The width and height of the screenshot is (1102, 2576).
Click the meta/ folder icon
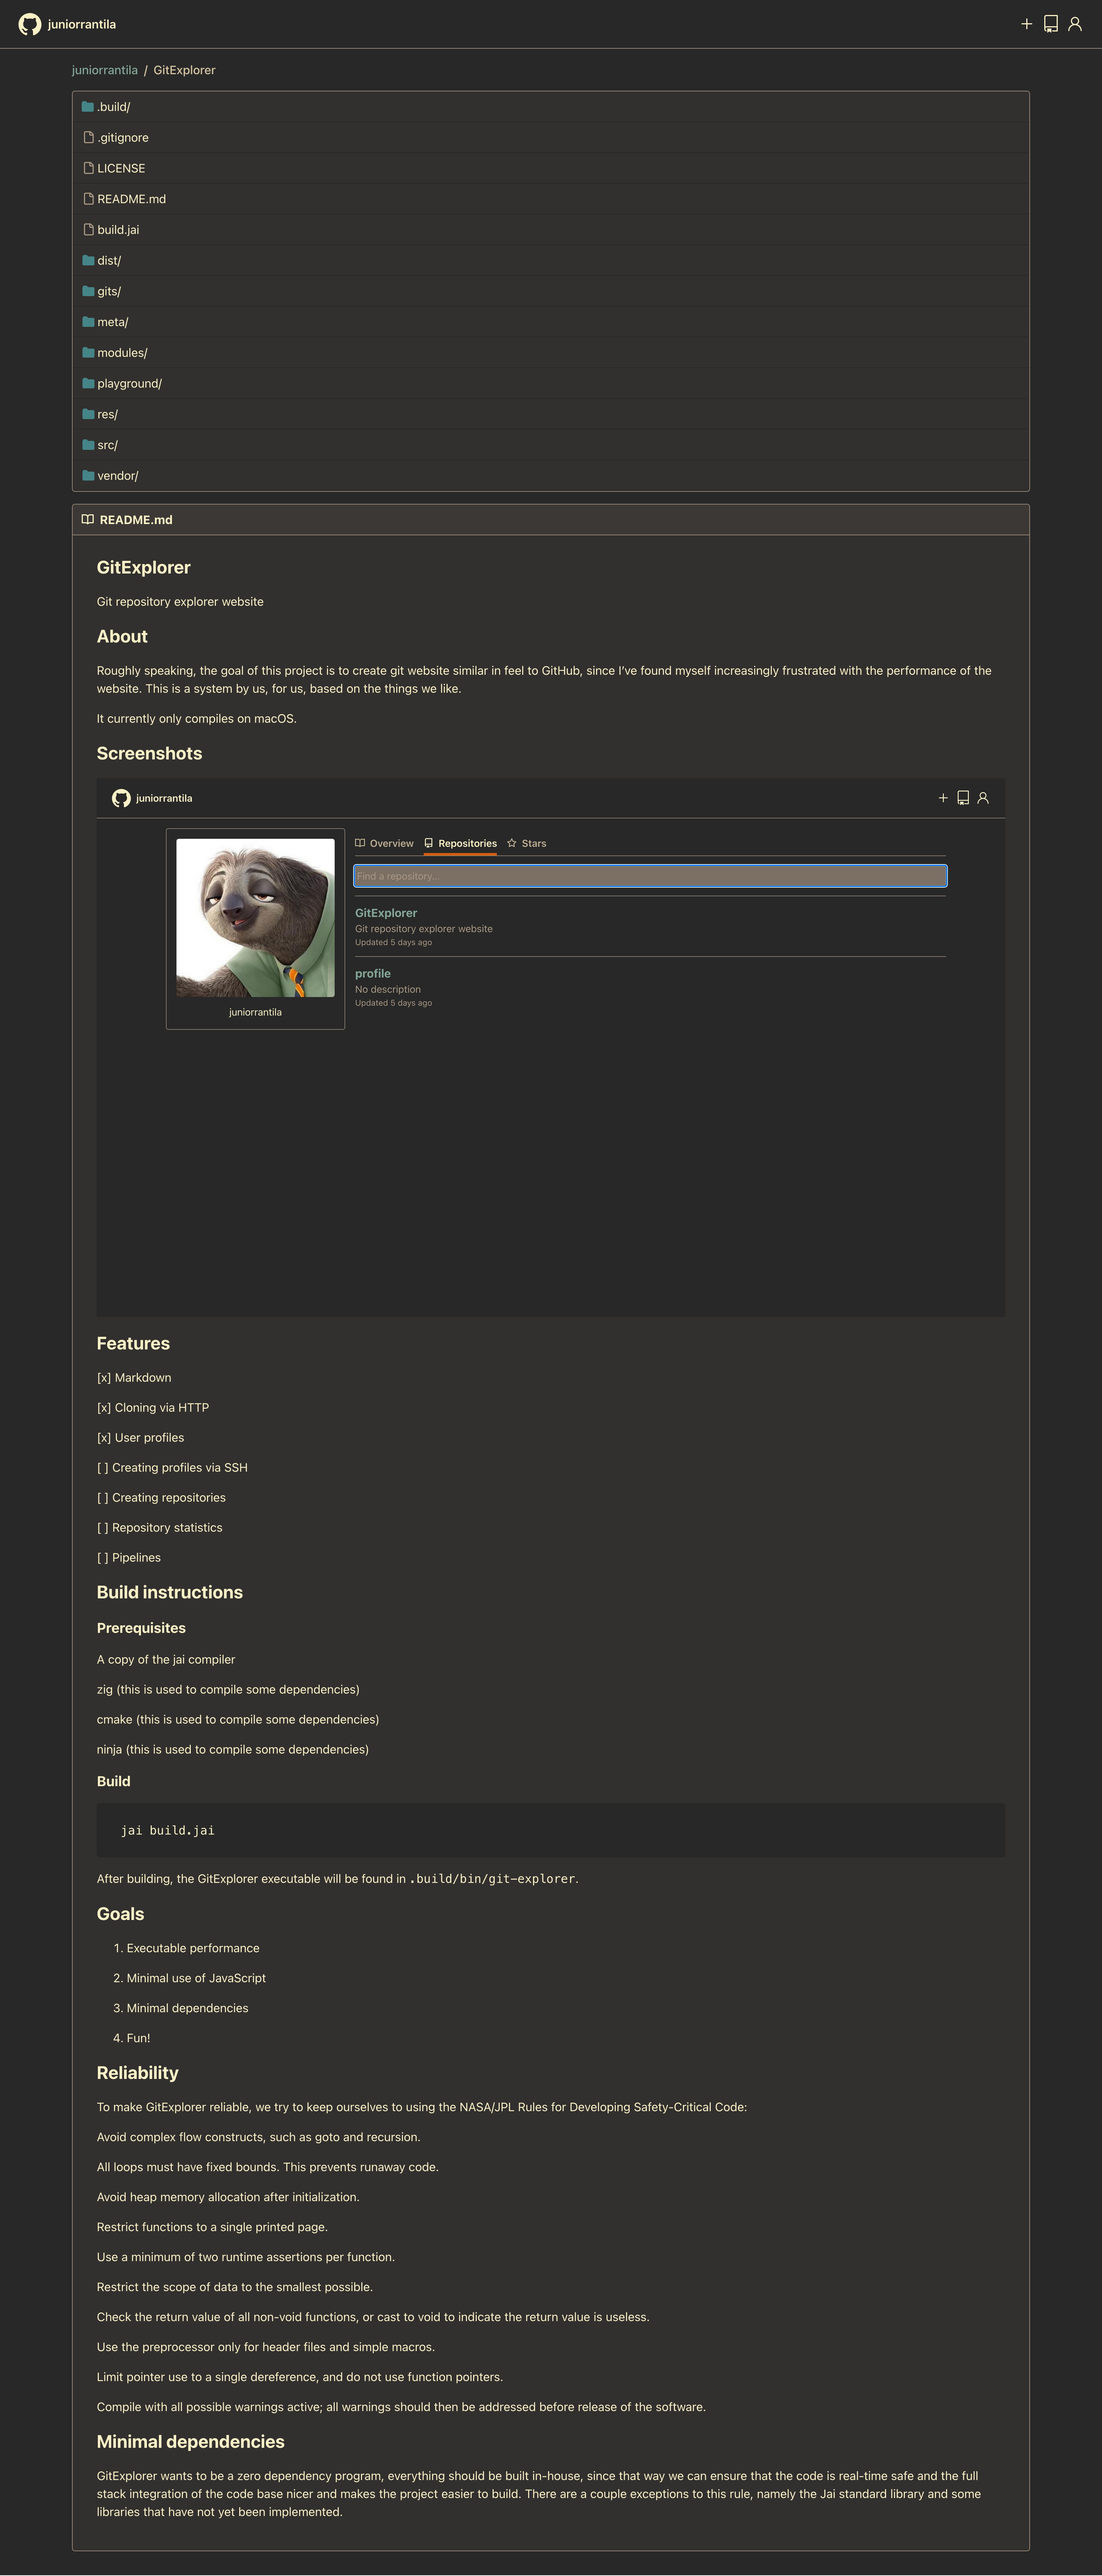tap(88, 322)
